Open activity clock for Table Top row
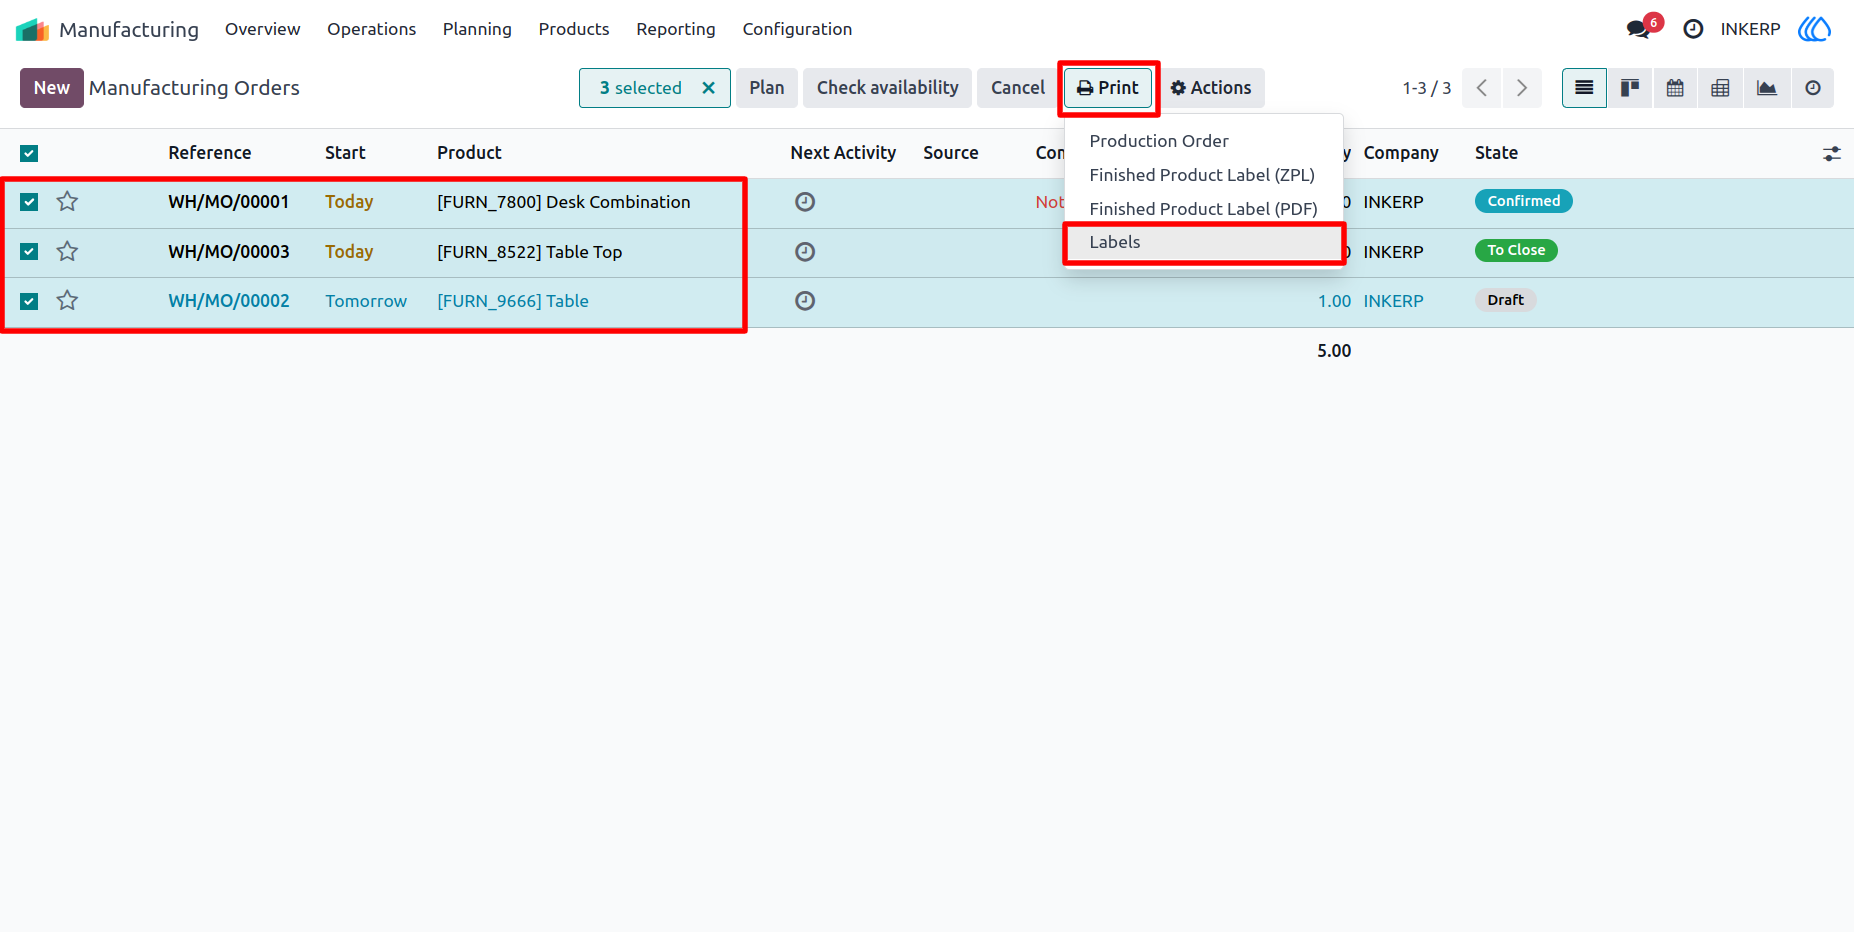This screenshot has width=1854, height=932. (x=805, y=252)
